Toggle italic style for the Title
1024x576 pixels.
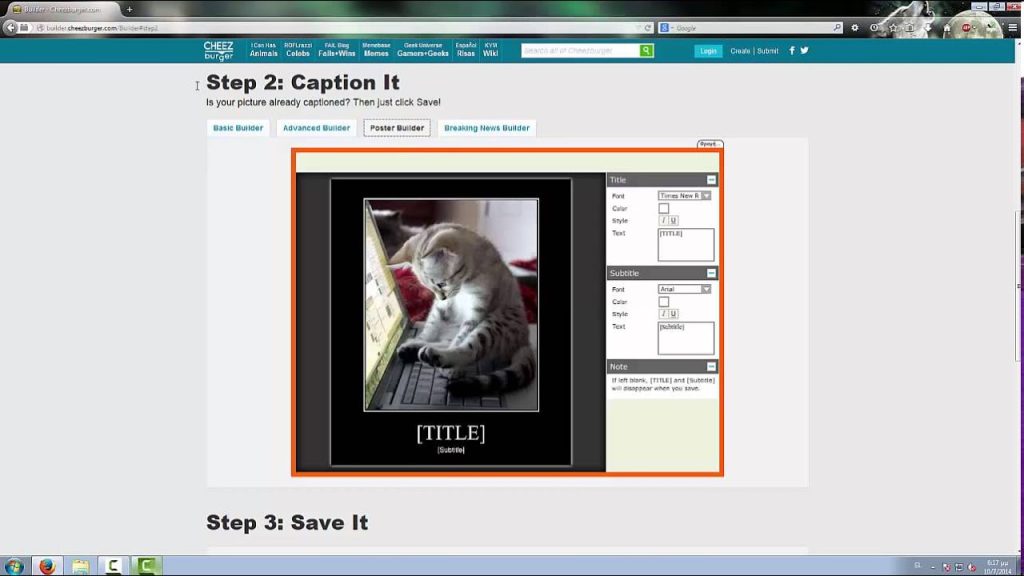pyautogui.click(x=664, y=221)
